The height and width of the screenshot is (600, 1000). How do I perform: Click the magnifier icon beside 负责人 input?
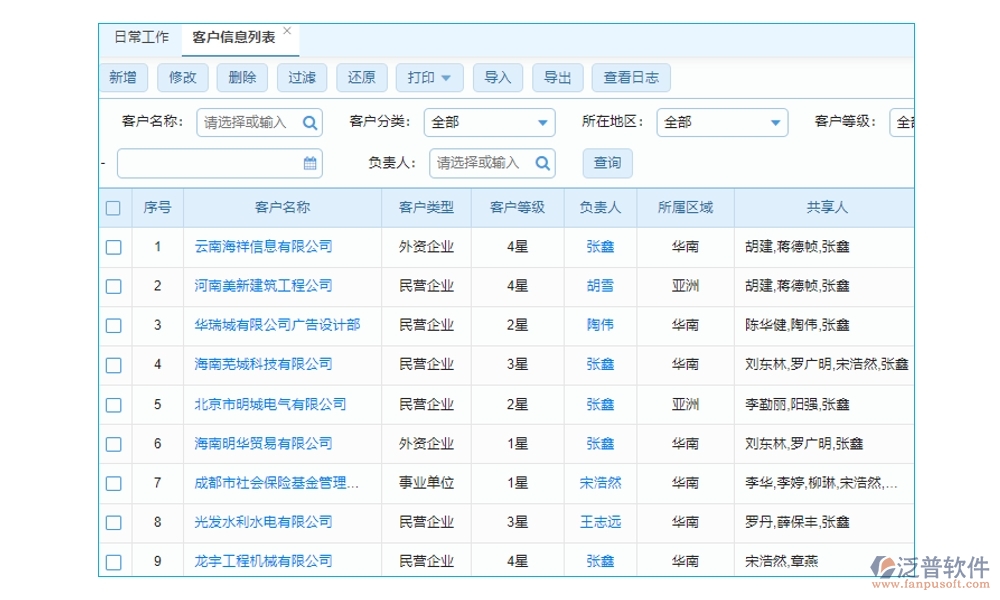[x=544, y=162]
